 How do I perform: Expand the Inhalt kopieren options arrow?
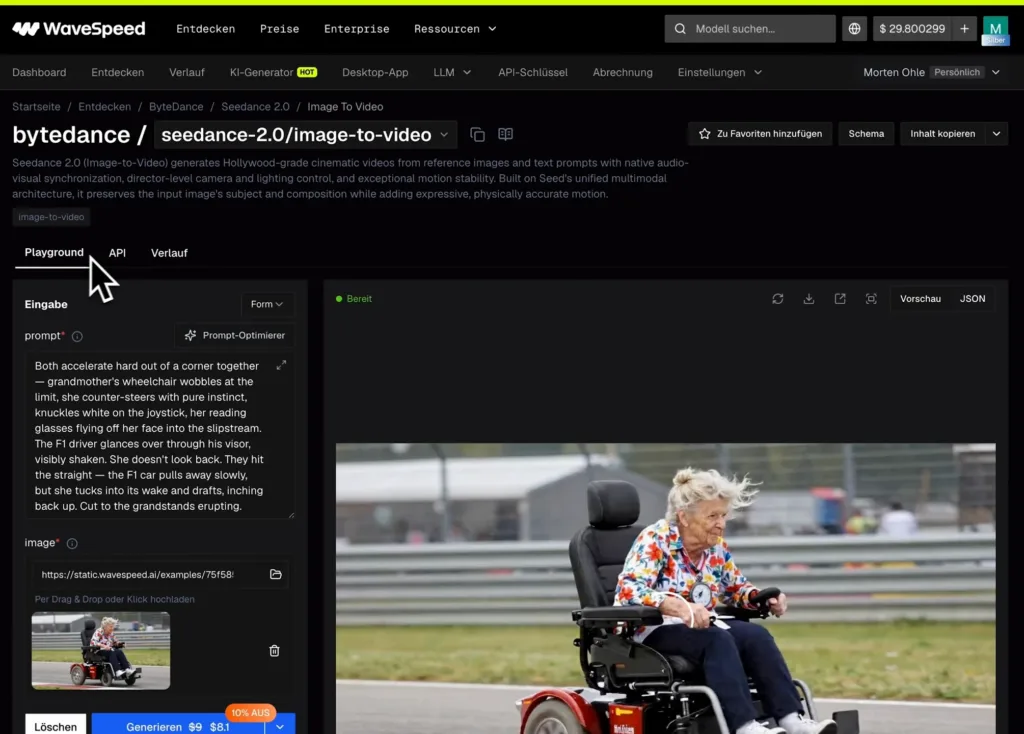(x=997, y=134)
